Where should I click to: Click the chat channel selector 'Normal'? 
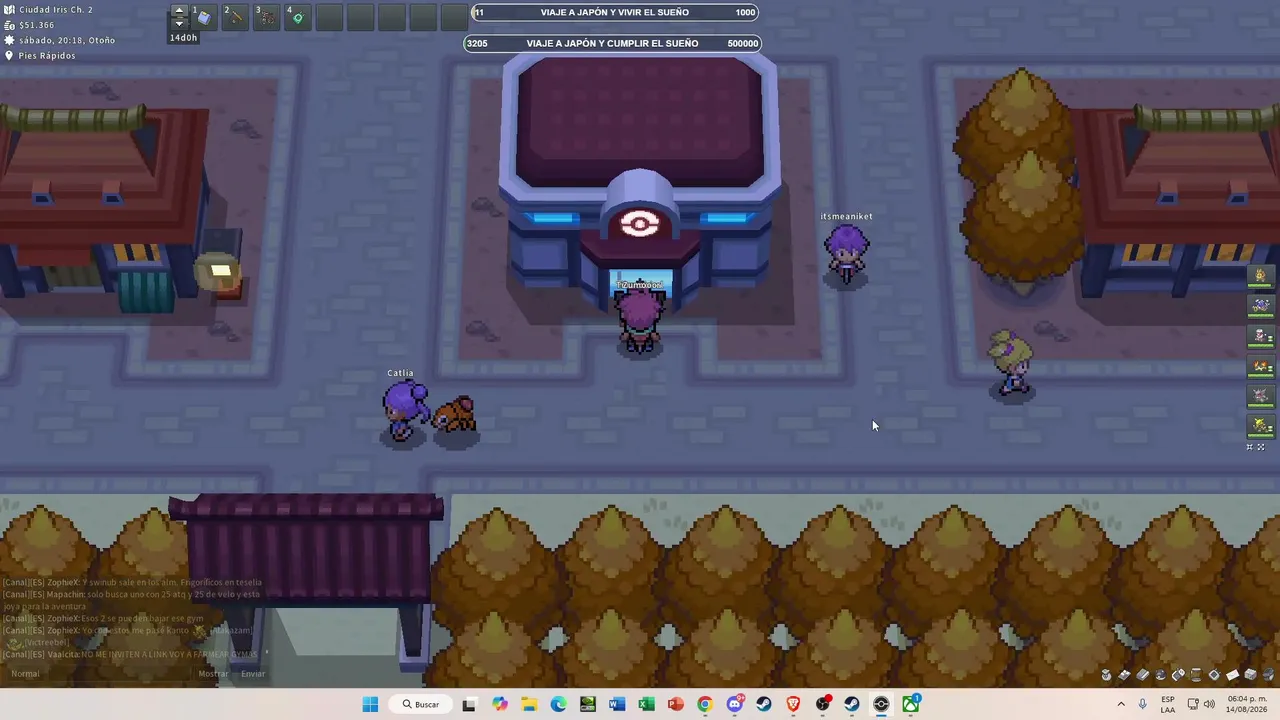coord(25,674)
